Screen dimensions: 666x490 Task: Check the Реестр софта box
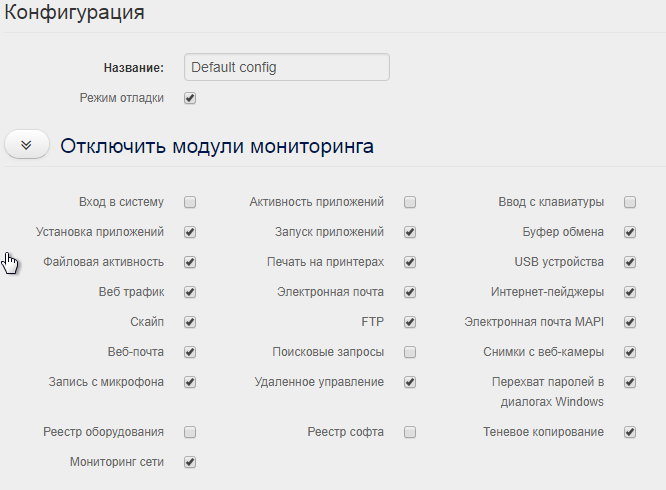(410, 432)
